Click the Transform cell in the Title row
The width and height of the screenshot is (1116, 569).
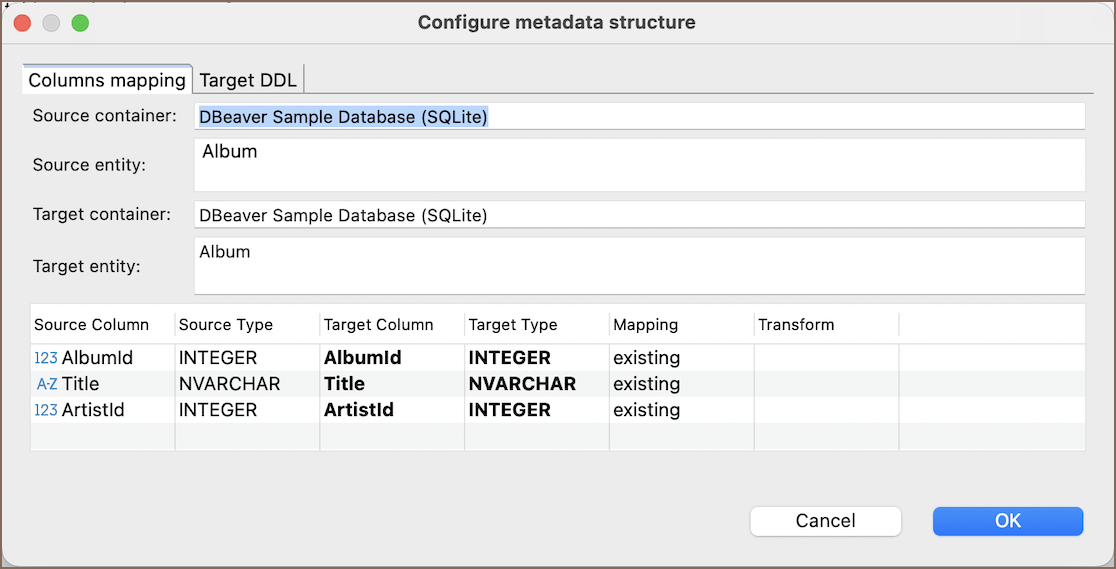pos(825,384)
